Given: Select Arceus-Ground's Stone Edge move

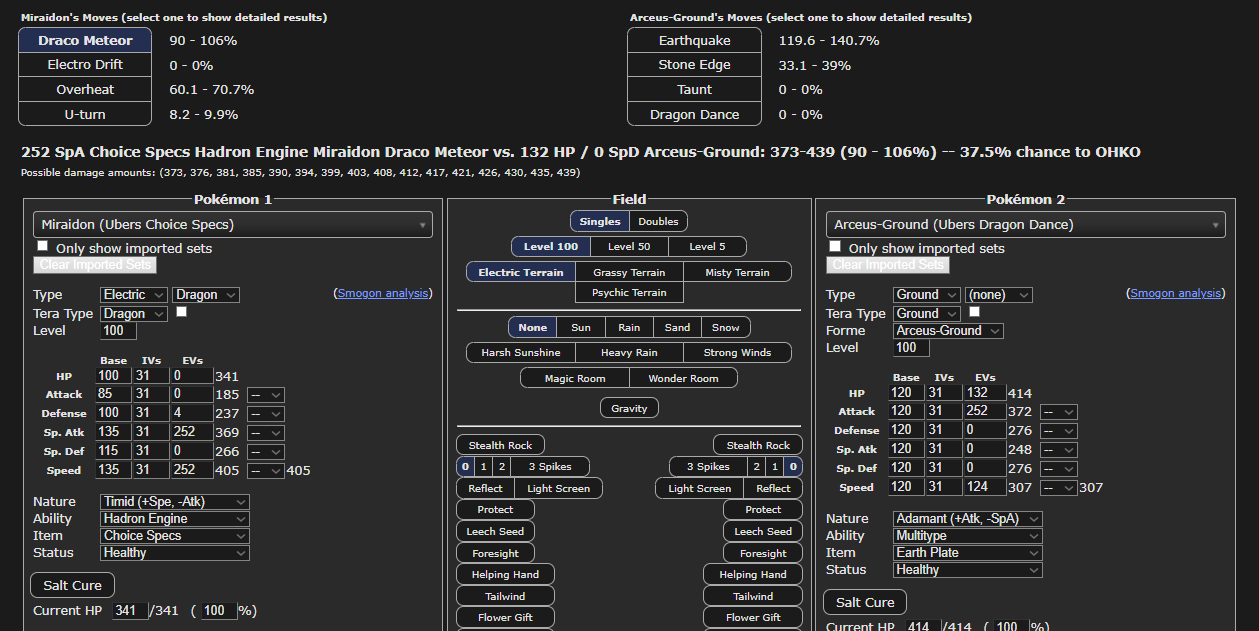Looking at the screenshot, I should coord(694,65).
